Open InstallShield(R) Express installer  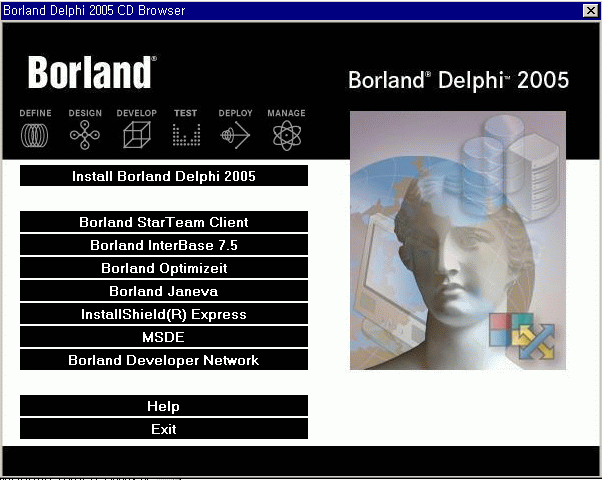pyautogui.click(x=164, y=314)
